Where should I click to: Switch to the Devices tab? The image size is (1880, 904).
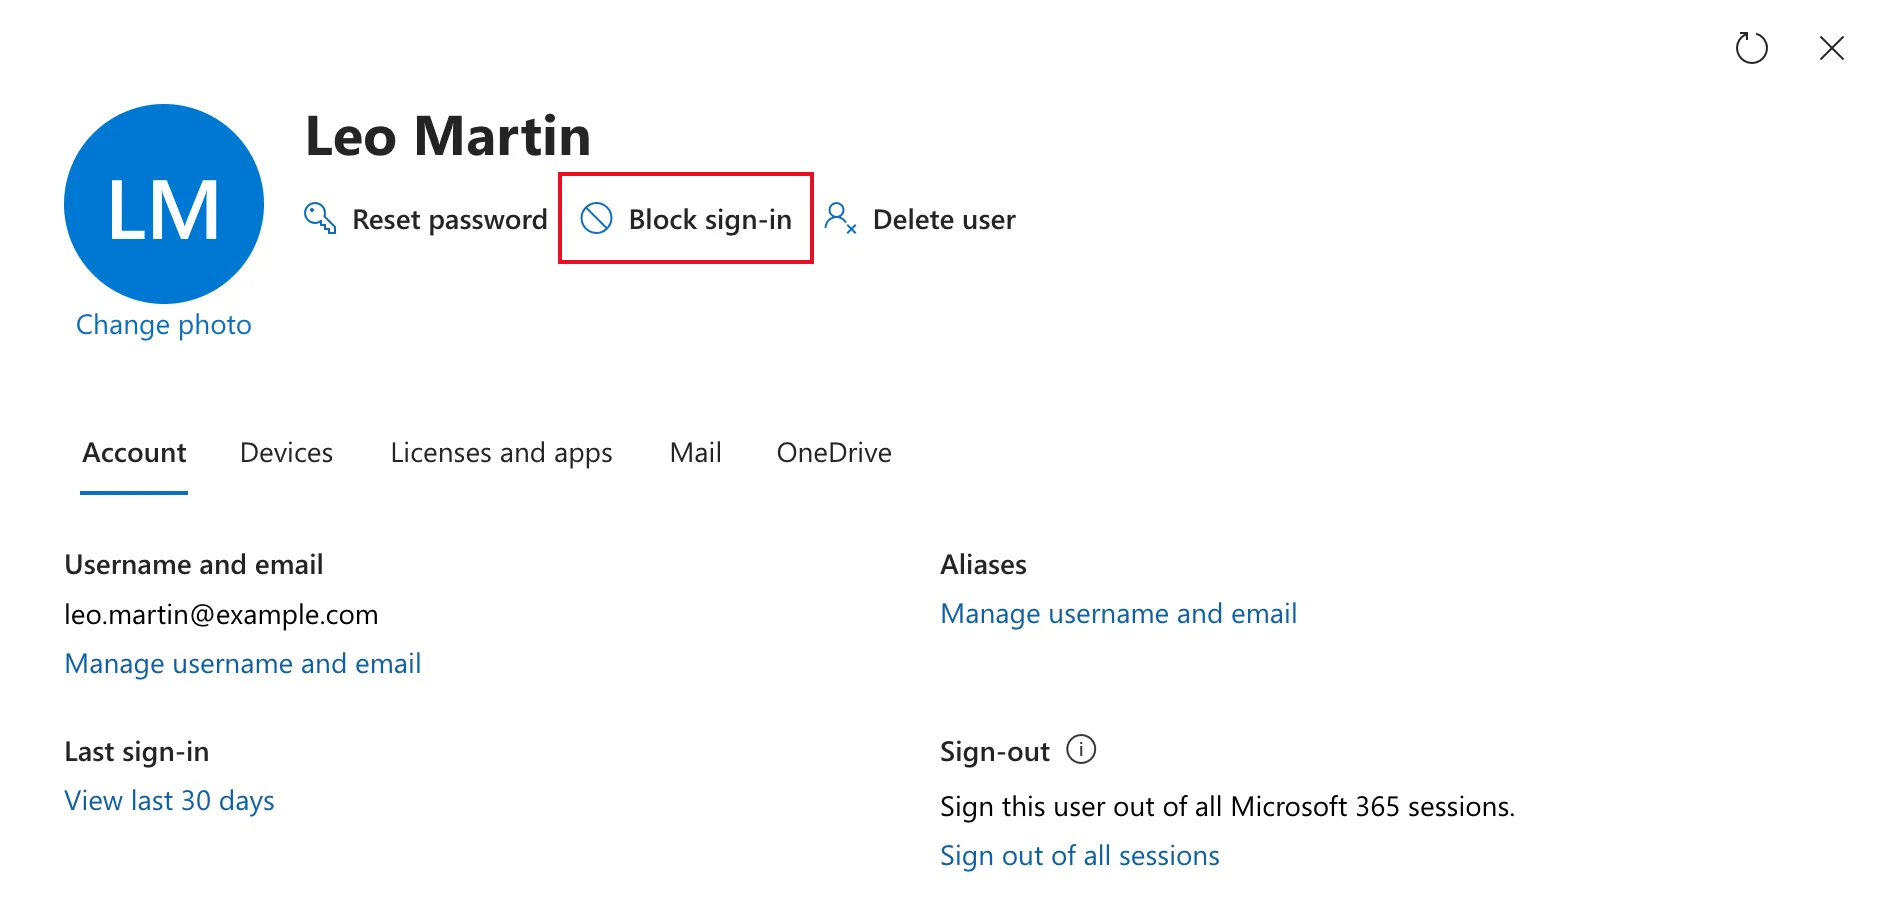click(286, 453)
